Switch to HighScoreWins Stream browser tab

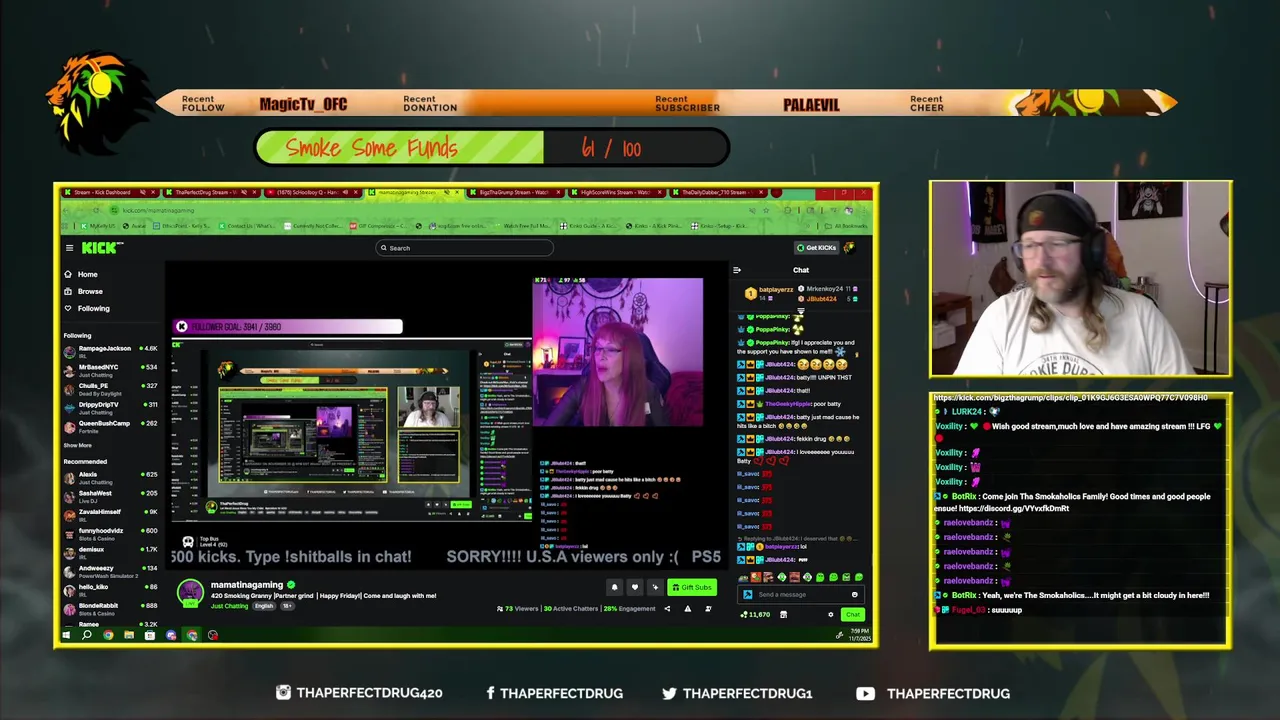tap(615, 192)
